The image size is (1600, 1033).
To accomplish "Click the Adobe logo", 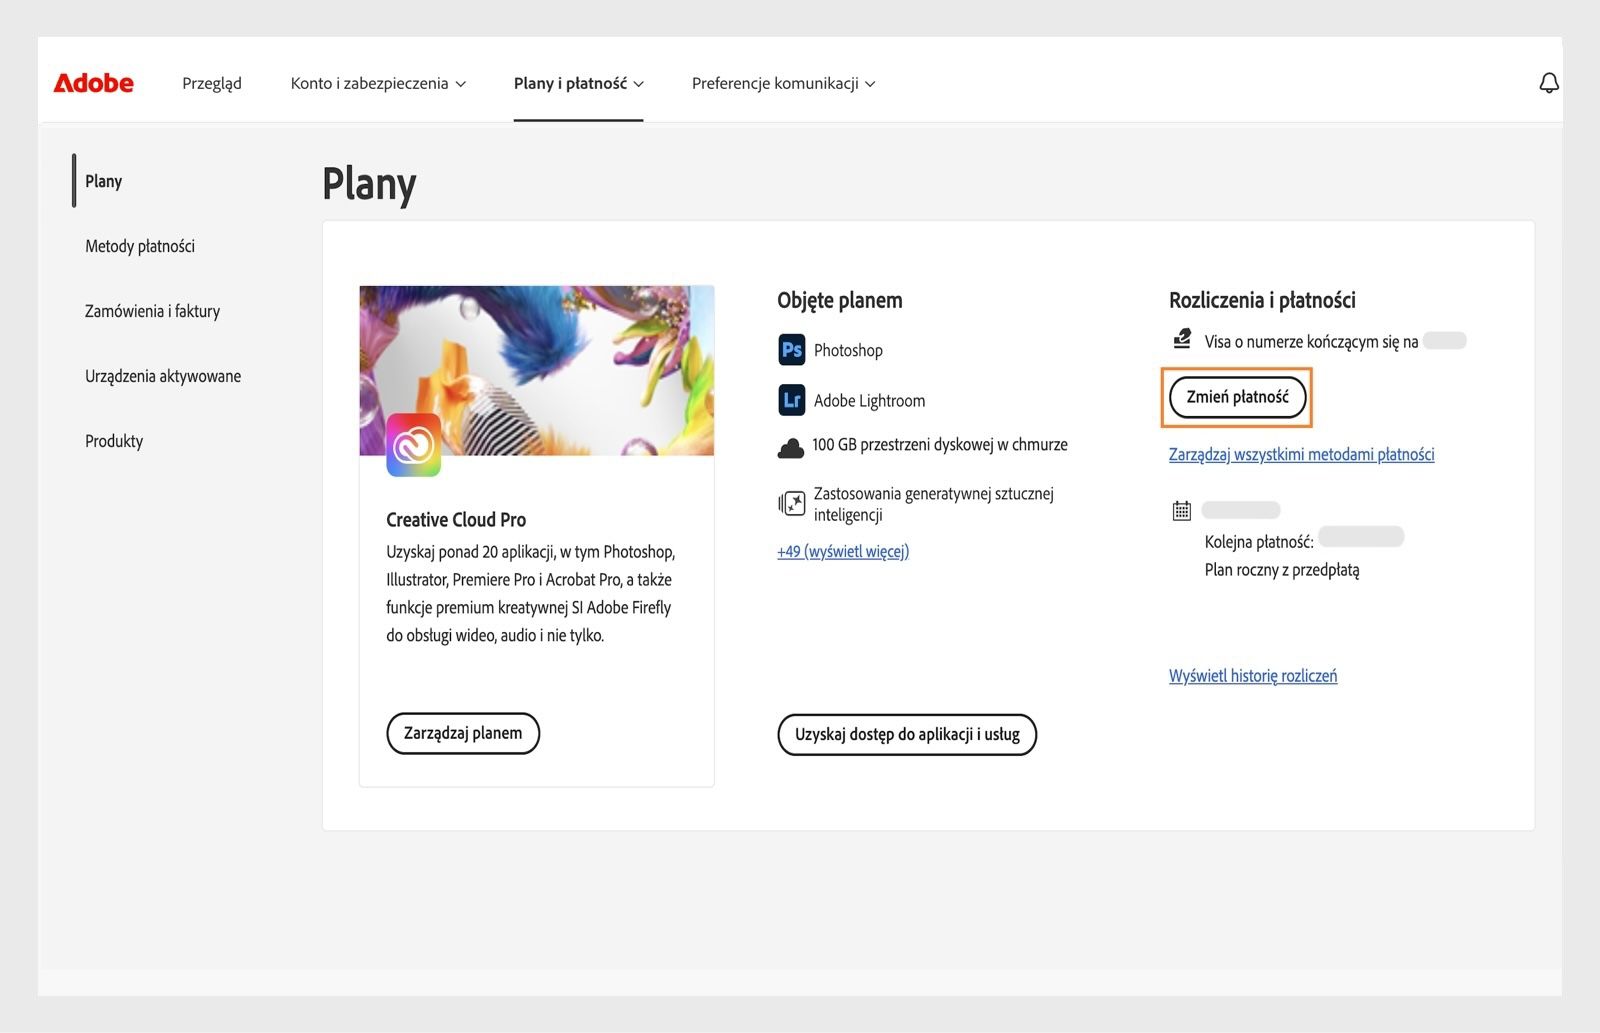I will pos(93,83).
